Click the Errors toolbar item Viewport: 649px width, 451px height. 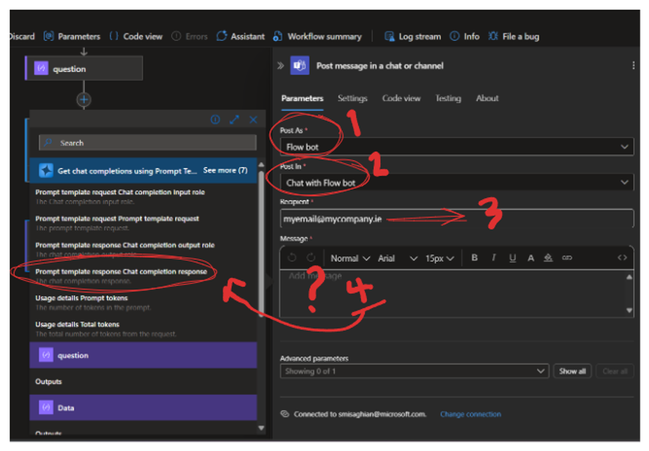[189, 36]
